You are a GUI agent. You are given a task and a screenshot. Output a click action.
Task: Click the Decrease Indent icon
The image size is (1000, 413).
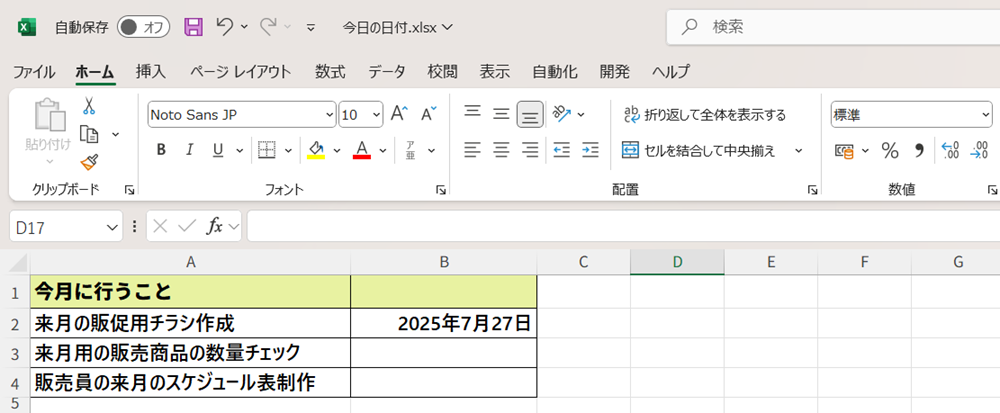pyautogui.click(x=562, y=150)
